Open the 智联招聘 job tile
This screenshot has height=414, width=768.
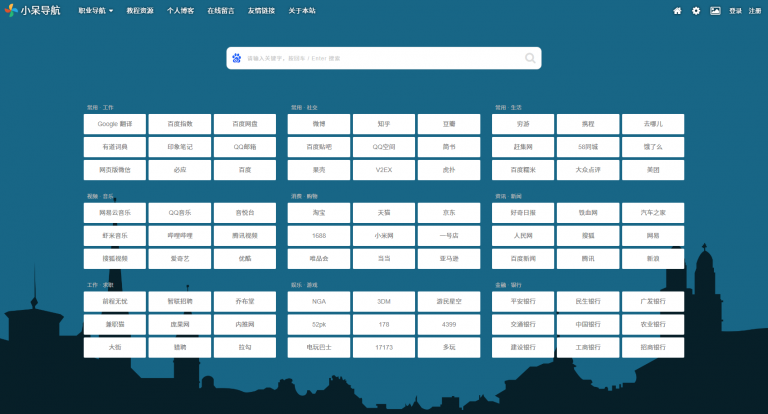(180, 301)
